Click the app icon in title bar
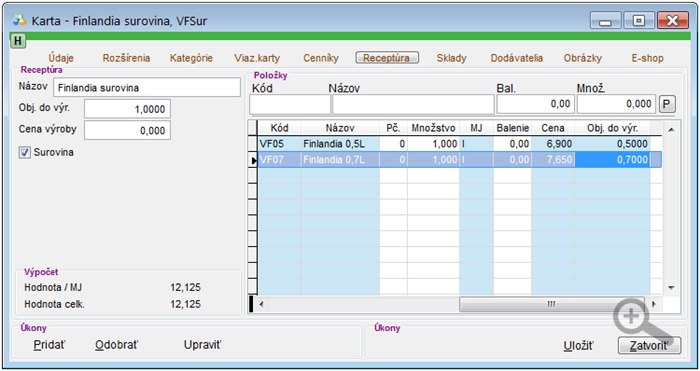The width and height of the screenshot is (700, 371). click(x=20, y=21)
